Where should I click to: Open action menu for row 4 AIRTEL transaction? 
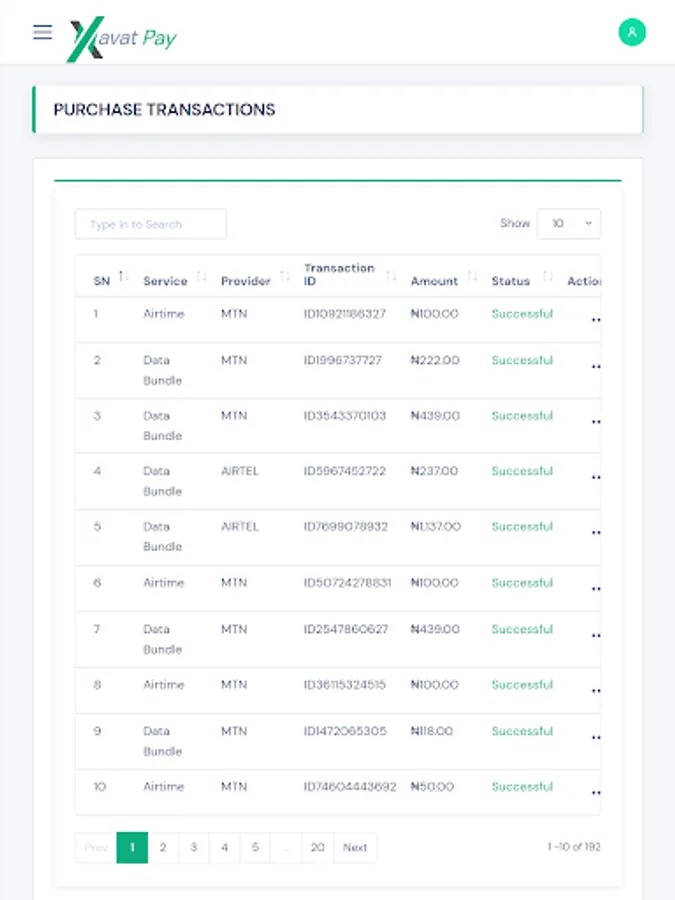click(596, 478)
